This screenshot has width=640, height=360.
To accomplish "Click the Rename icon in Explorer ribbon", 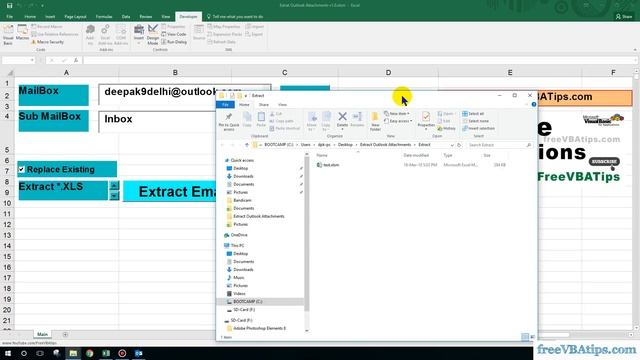I will pos(357,120).
